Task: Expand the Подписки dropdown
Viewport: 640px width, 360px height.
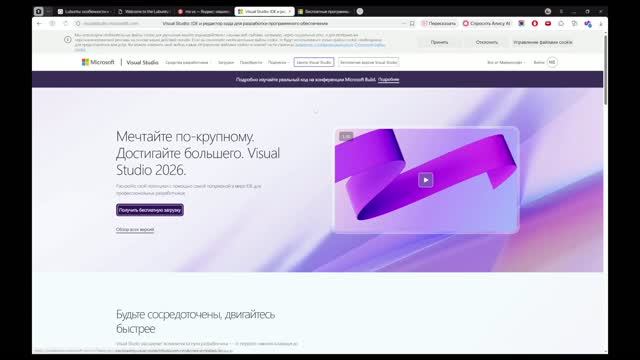Action: pos(278,62)
